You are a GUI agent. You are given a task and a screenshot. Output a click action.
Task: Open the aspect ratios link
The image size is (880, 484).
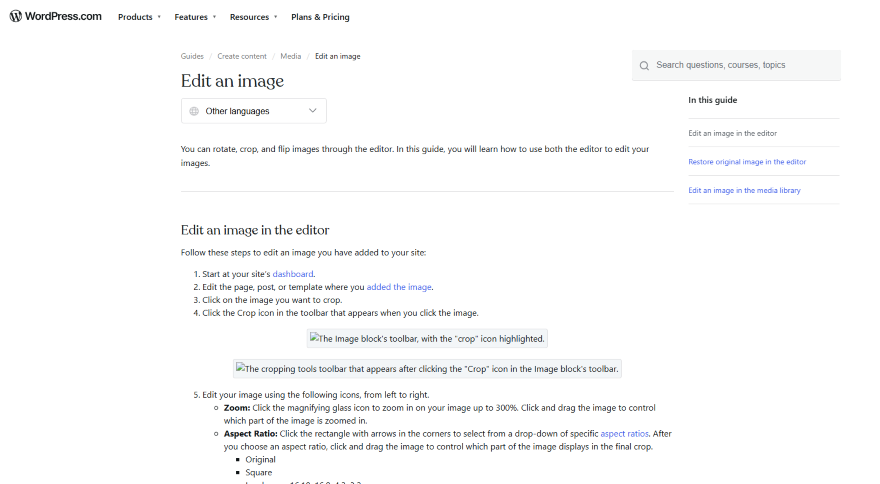(x=624, y=433)
